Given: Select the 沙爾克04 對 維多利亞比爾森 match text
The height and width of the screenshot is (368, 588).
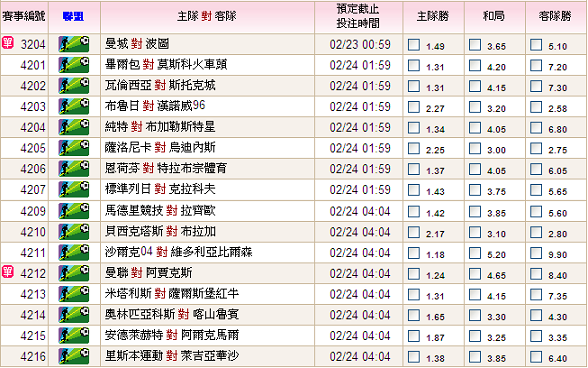Looking at the screenshot, I should pos(178,252).
